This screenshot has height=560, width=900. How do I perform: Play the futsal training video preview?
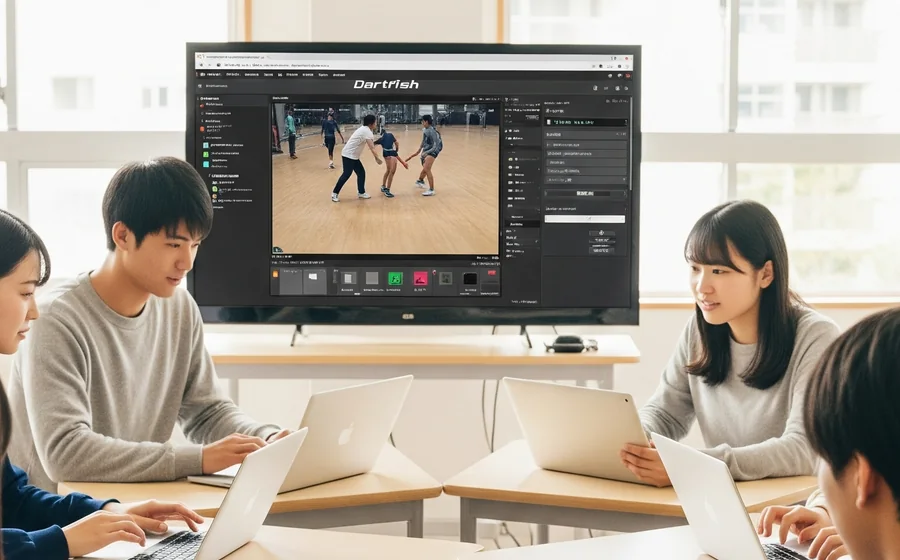385,179
